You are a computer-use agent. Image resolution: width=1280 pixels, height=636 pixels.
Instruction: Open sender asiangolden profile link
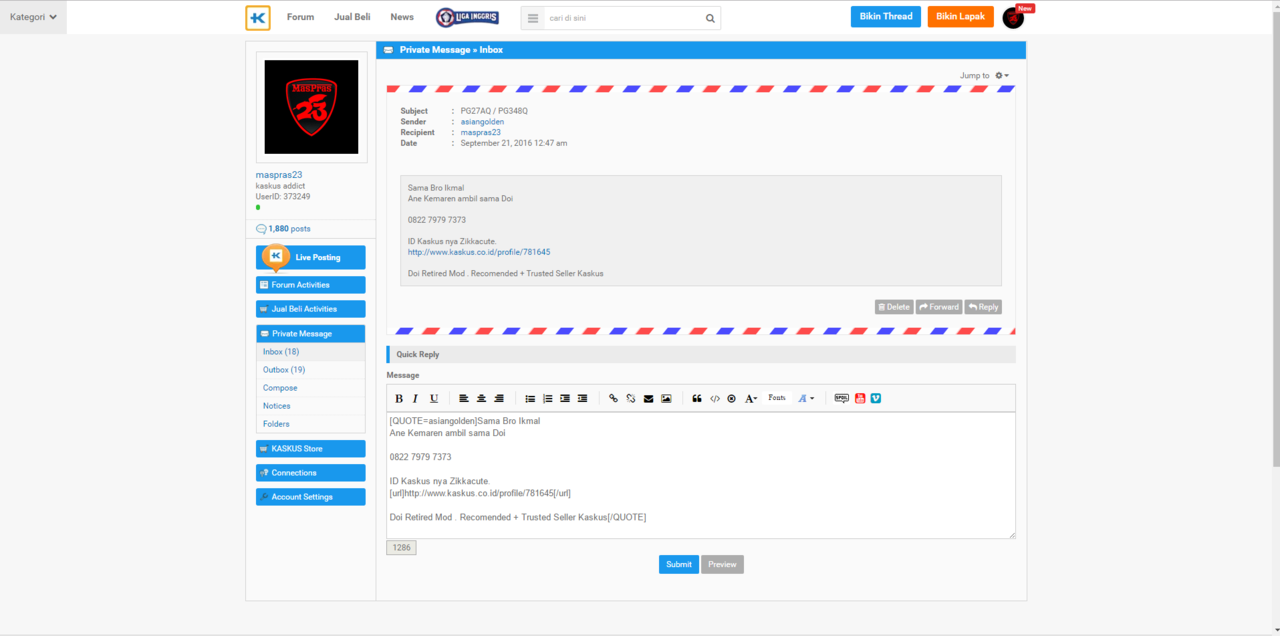482,122
